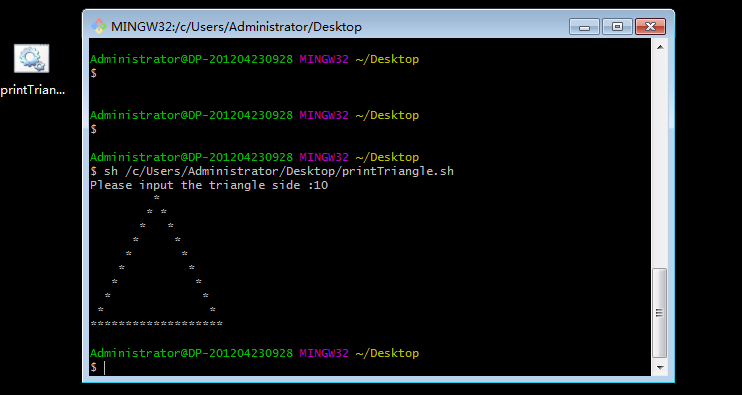Close the MINGW32 terminal window

(650, 27)
